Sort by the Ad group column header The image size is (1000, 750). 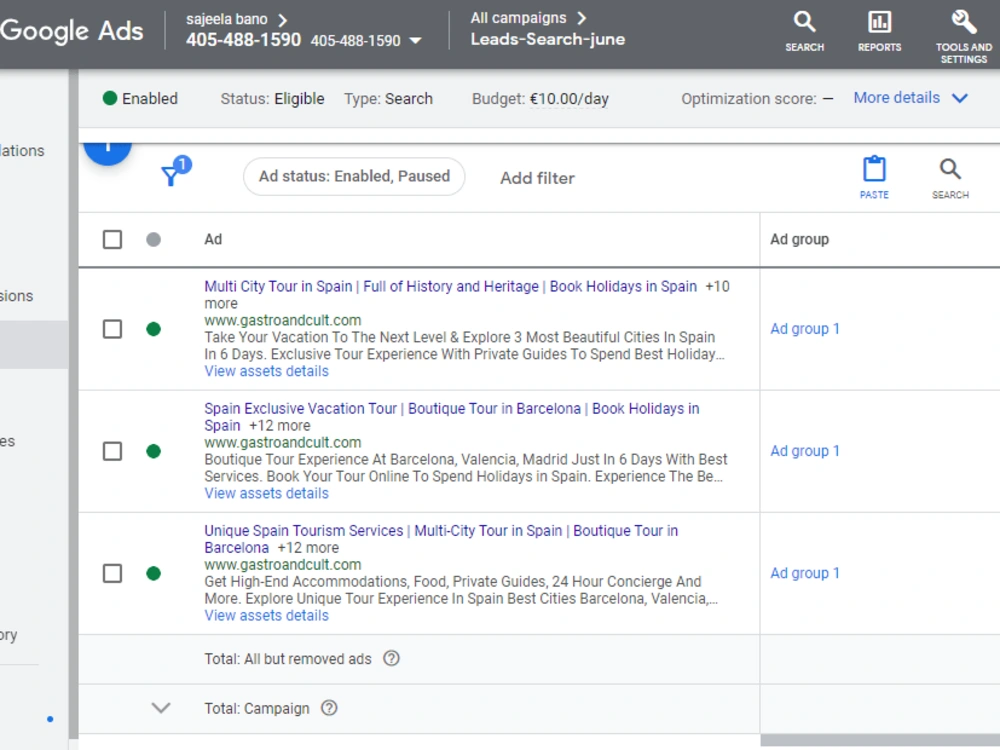pyautogui.click(x=799, y=239)
